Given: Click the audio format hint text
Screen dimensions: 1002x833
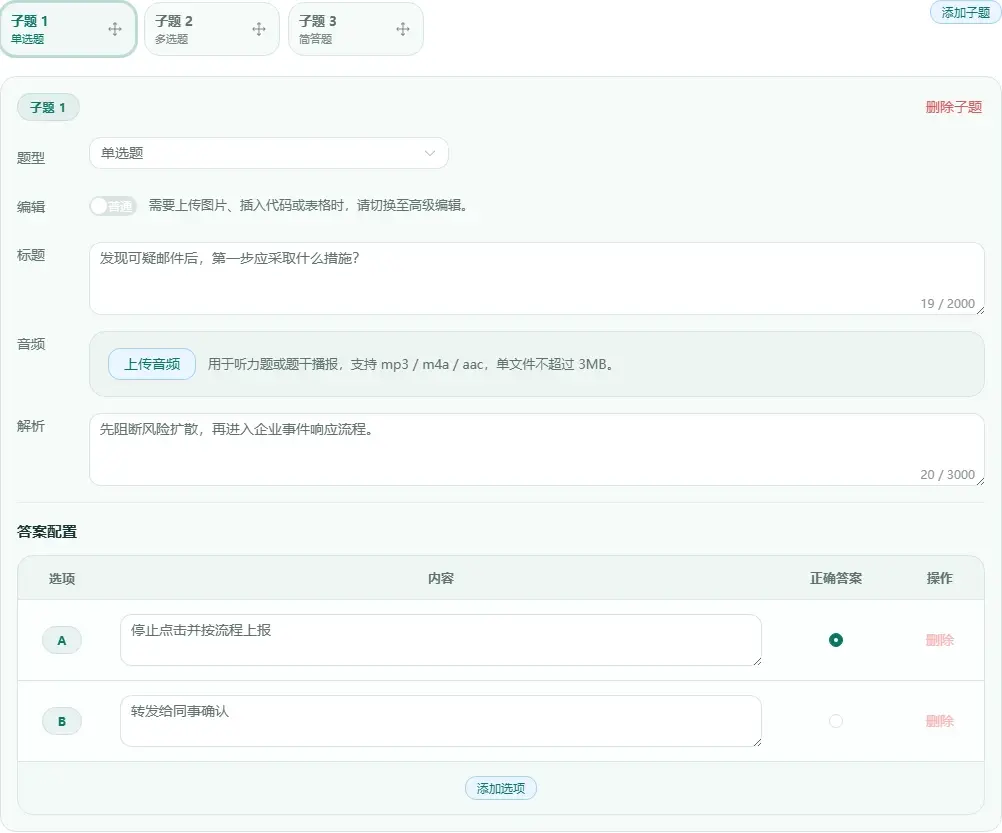Looking at the screenshot, I should coord(411,364).
